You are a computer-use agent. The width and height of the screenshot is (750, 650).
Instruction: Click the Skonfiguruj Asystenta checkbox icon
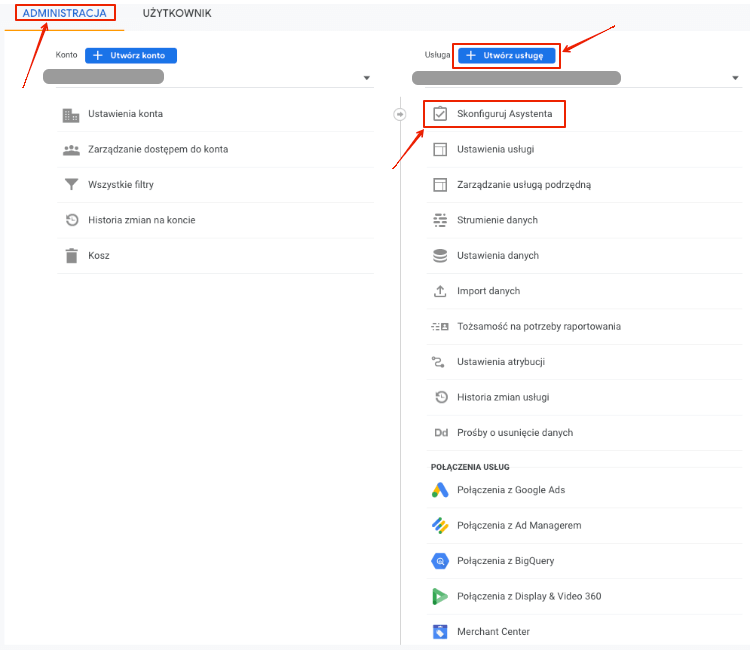tap(440, 114)
